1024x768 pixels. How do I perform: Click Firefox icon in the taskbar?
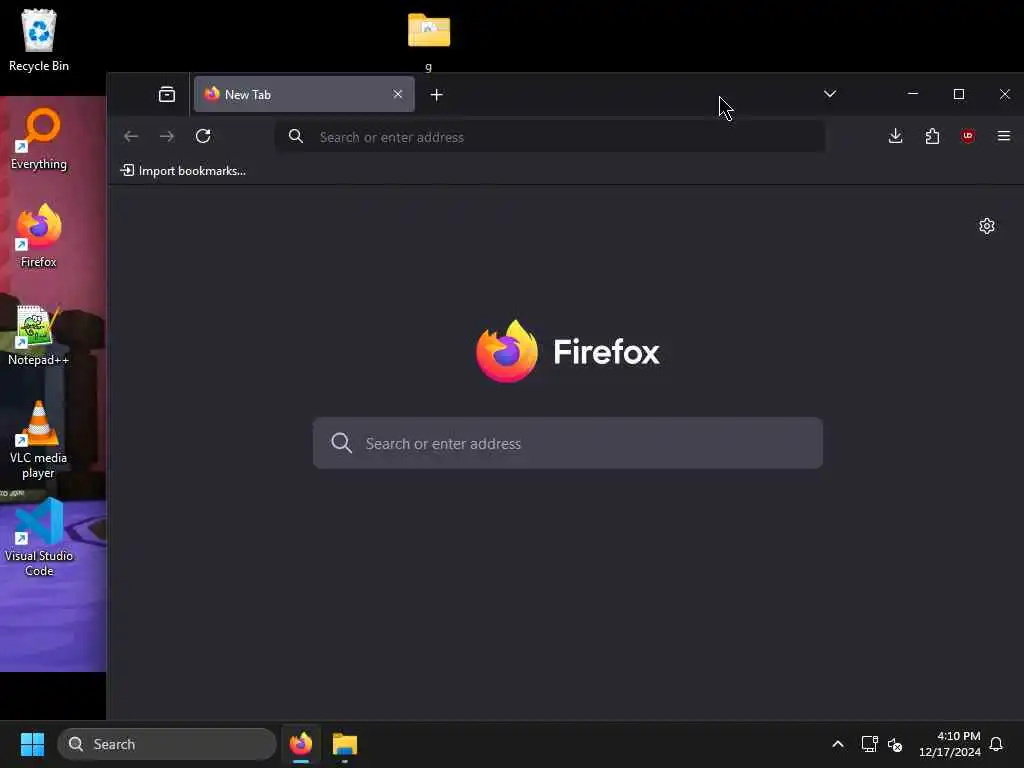click(300, 744)
